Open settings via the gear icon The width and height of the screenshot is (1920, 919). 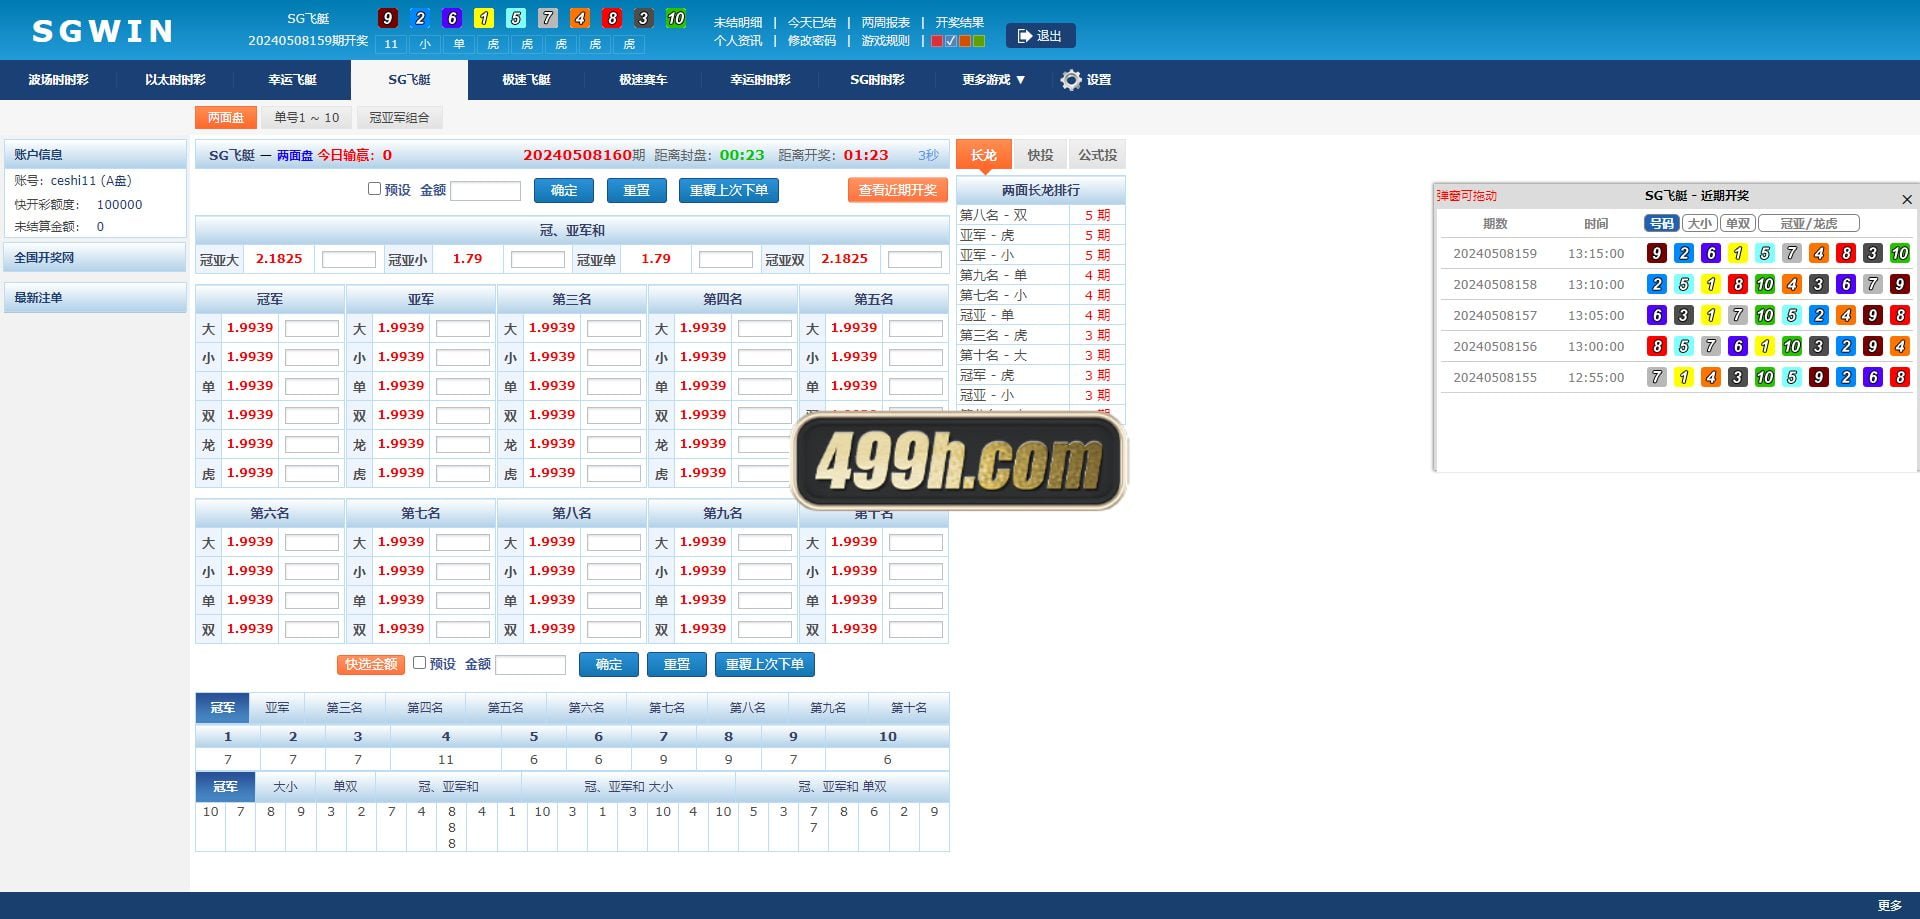tap(1071, 80)
